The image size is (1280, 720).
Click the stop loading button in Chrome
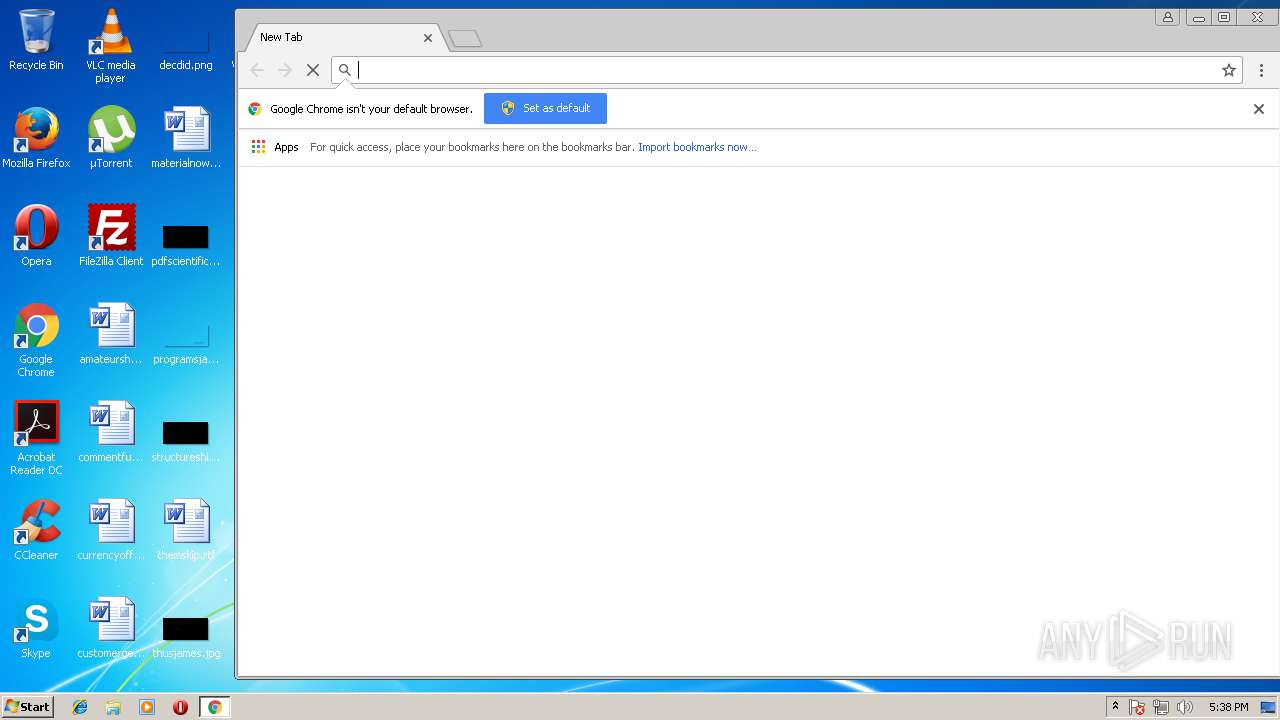click(x=312, y=70)
